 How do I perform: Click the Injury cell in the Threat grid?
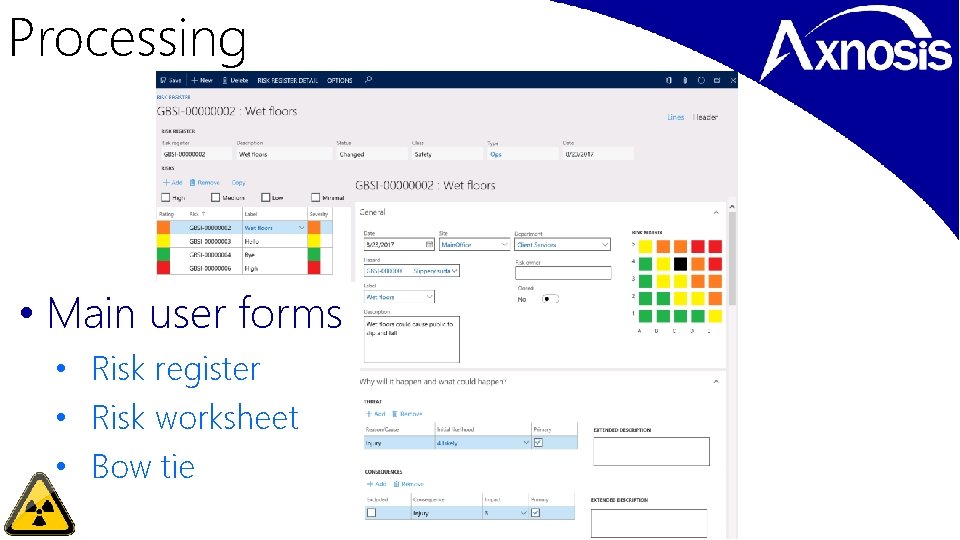pyautogui.click(x=399, y=443)
